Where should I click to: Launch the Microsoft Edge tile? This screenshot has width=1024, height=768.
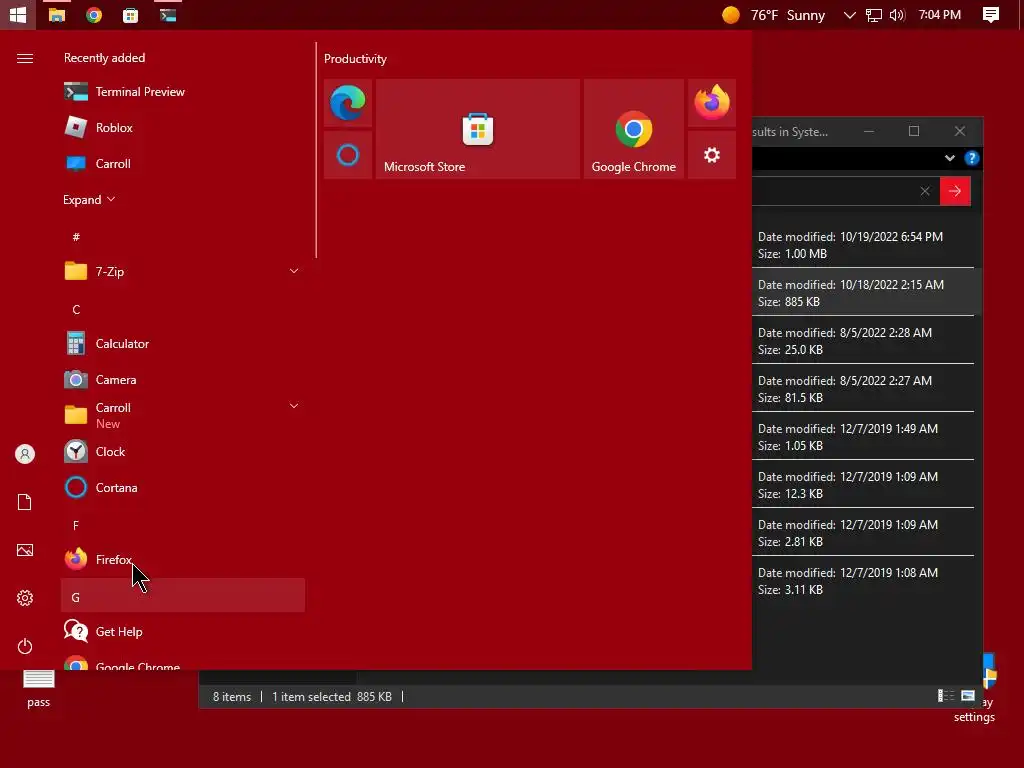click(348, 103)
